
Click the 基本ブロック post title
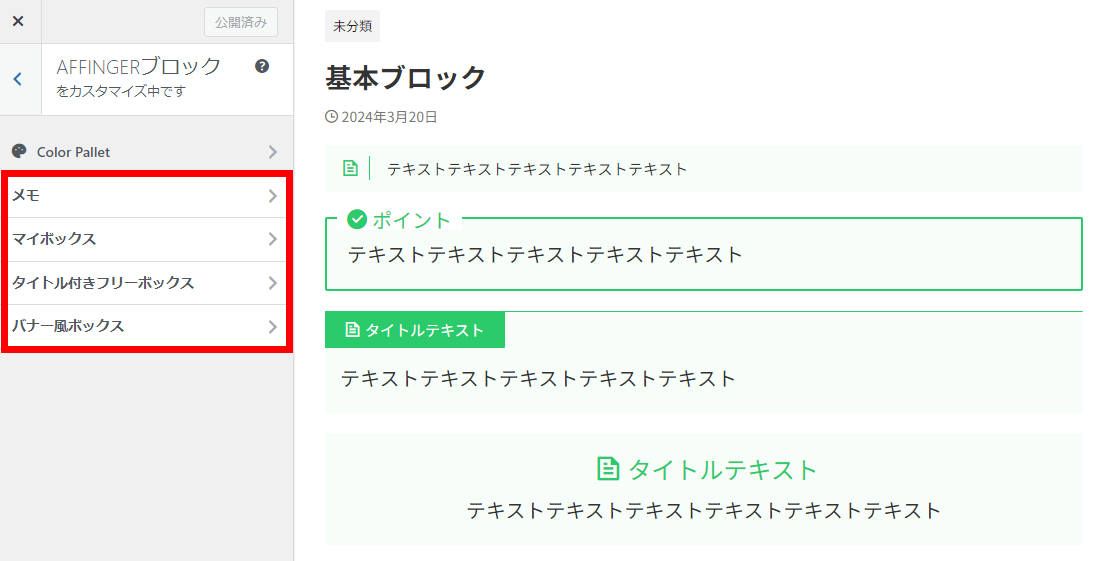[406, 77]
